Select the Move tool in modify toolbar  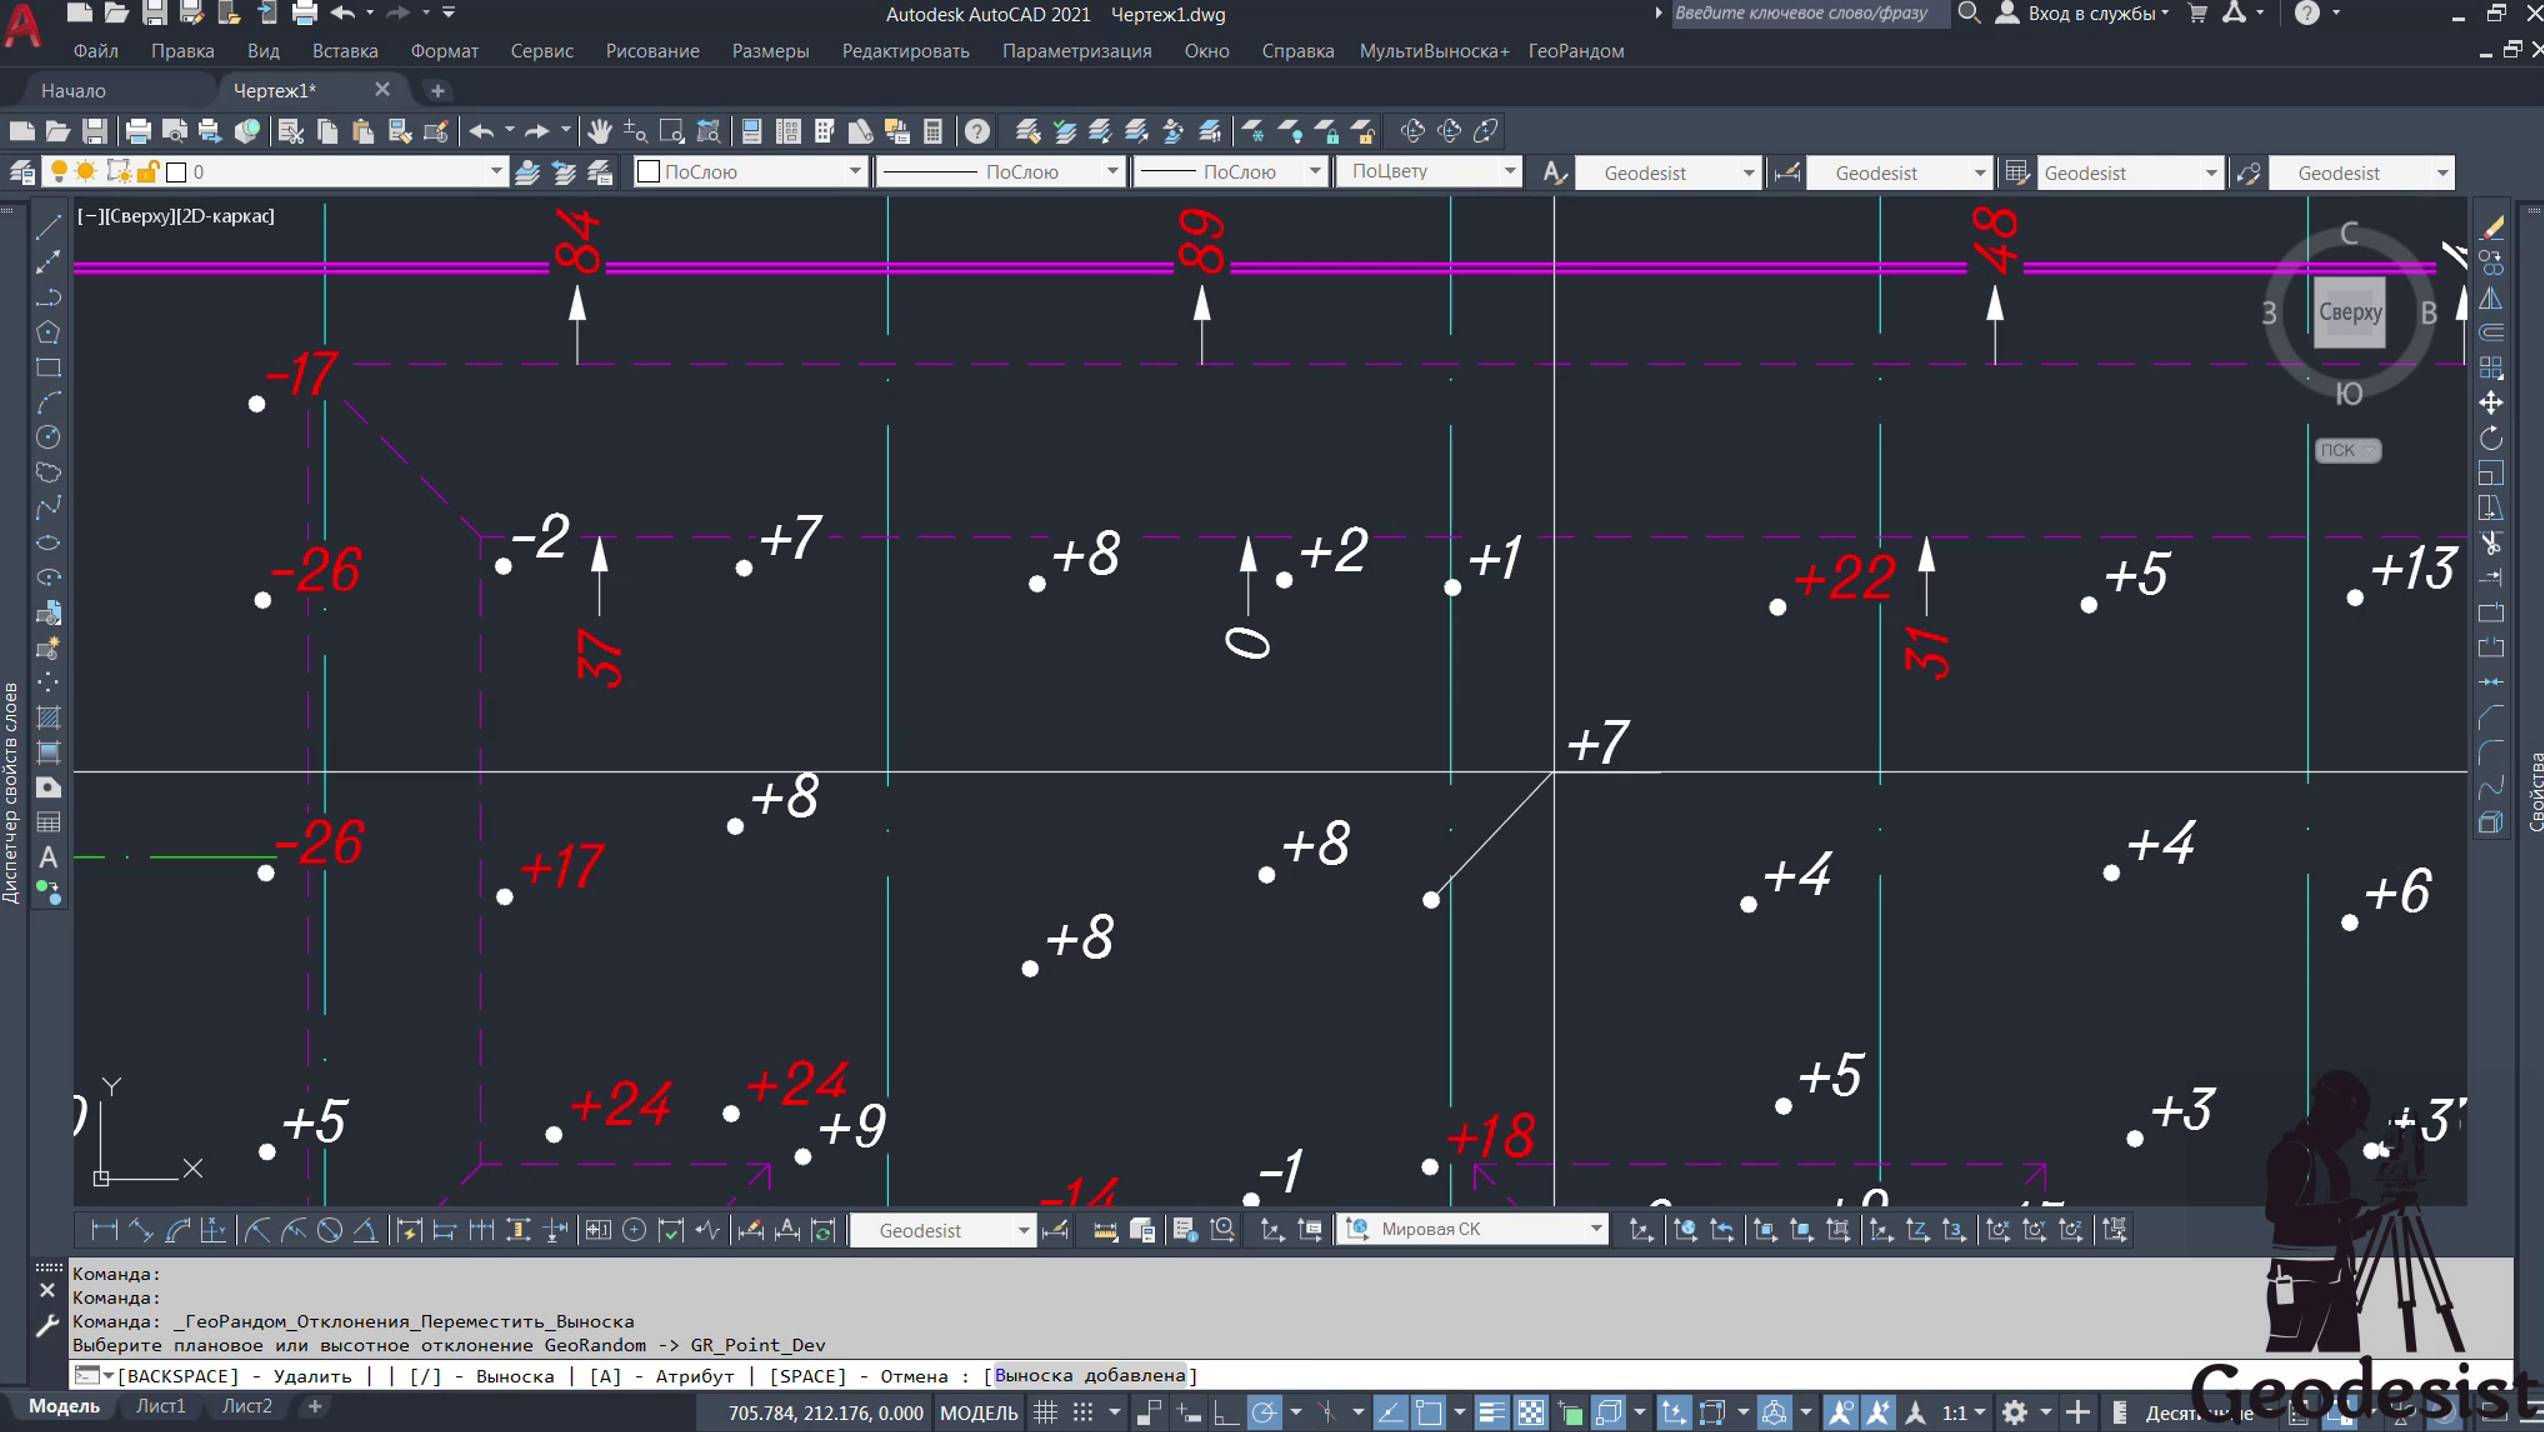pyautogui.click(x=2491, y=402)
